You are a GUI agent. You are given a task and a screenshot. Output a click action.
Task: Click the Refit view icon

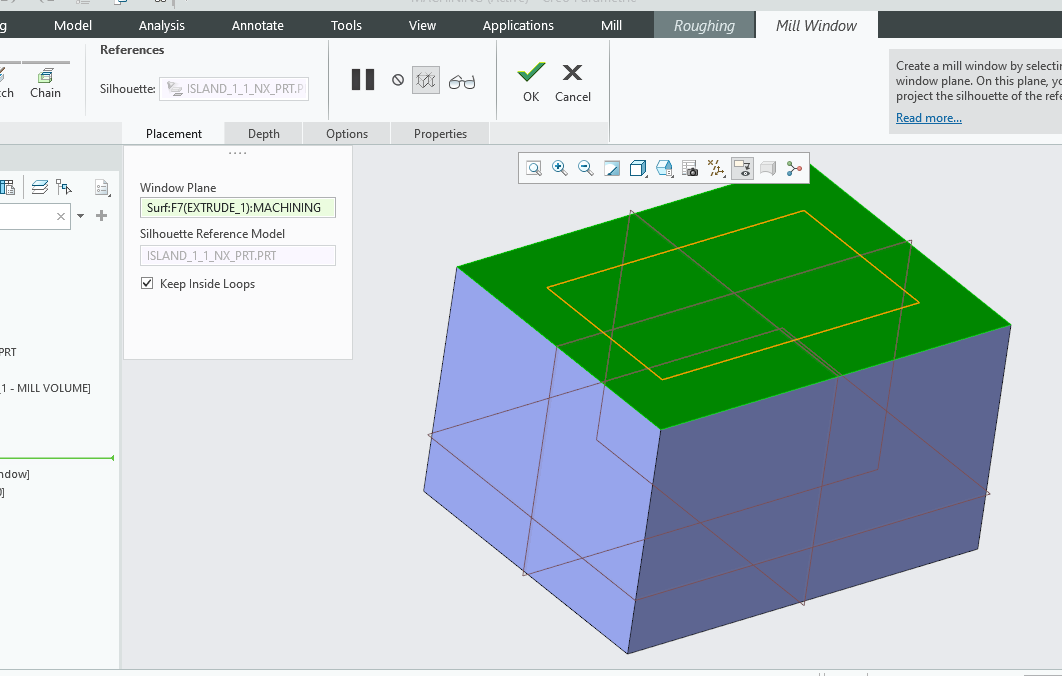click(534, 169)
